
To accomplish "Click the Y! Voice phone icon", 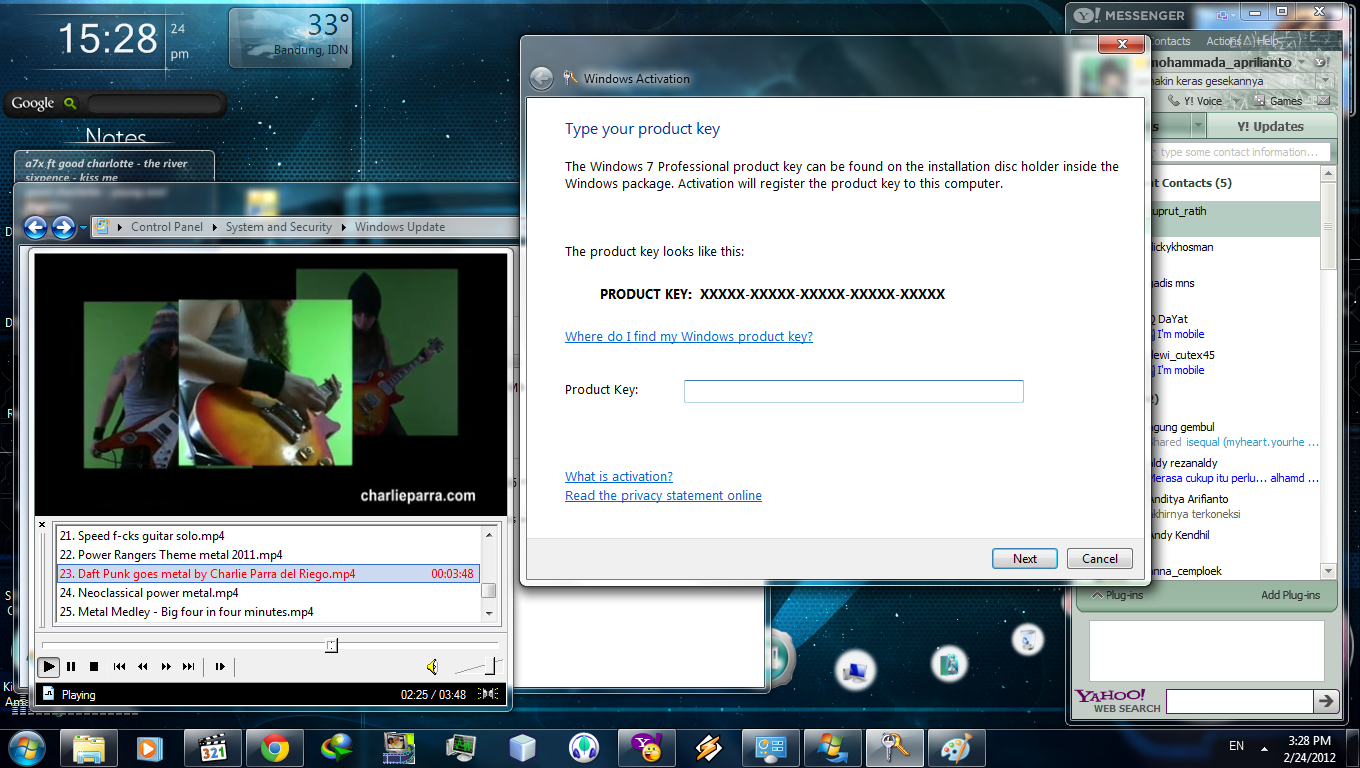I will coord(1173,101).
